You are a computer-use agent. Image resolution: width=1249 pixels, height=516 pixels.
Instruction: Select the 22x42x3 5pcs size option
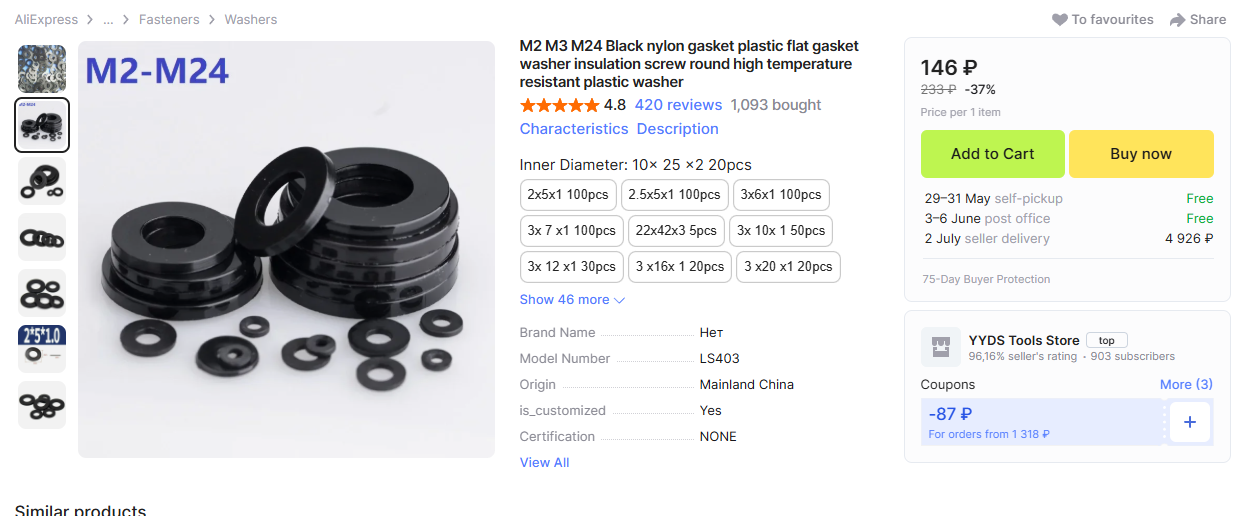(676, 231)
